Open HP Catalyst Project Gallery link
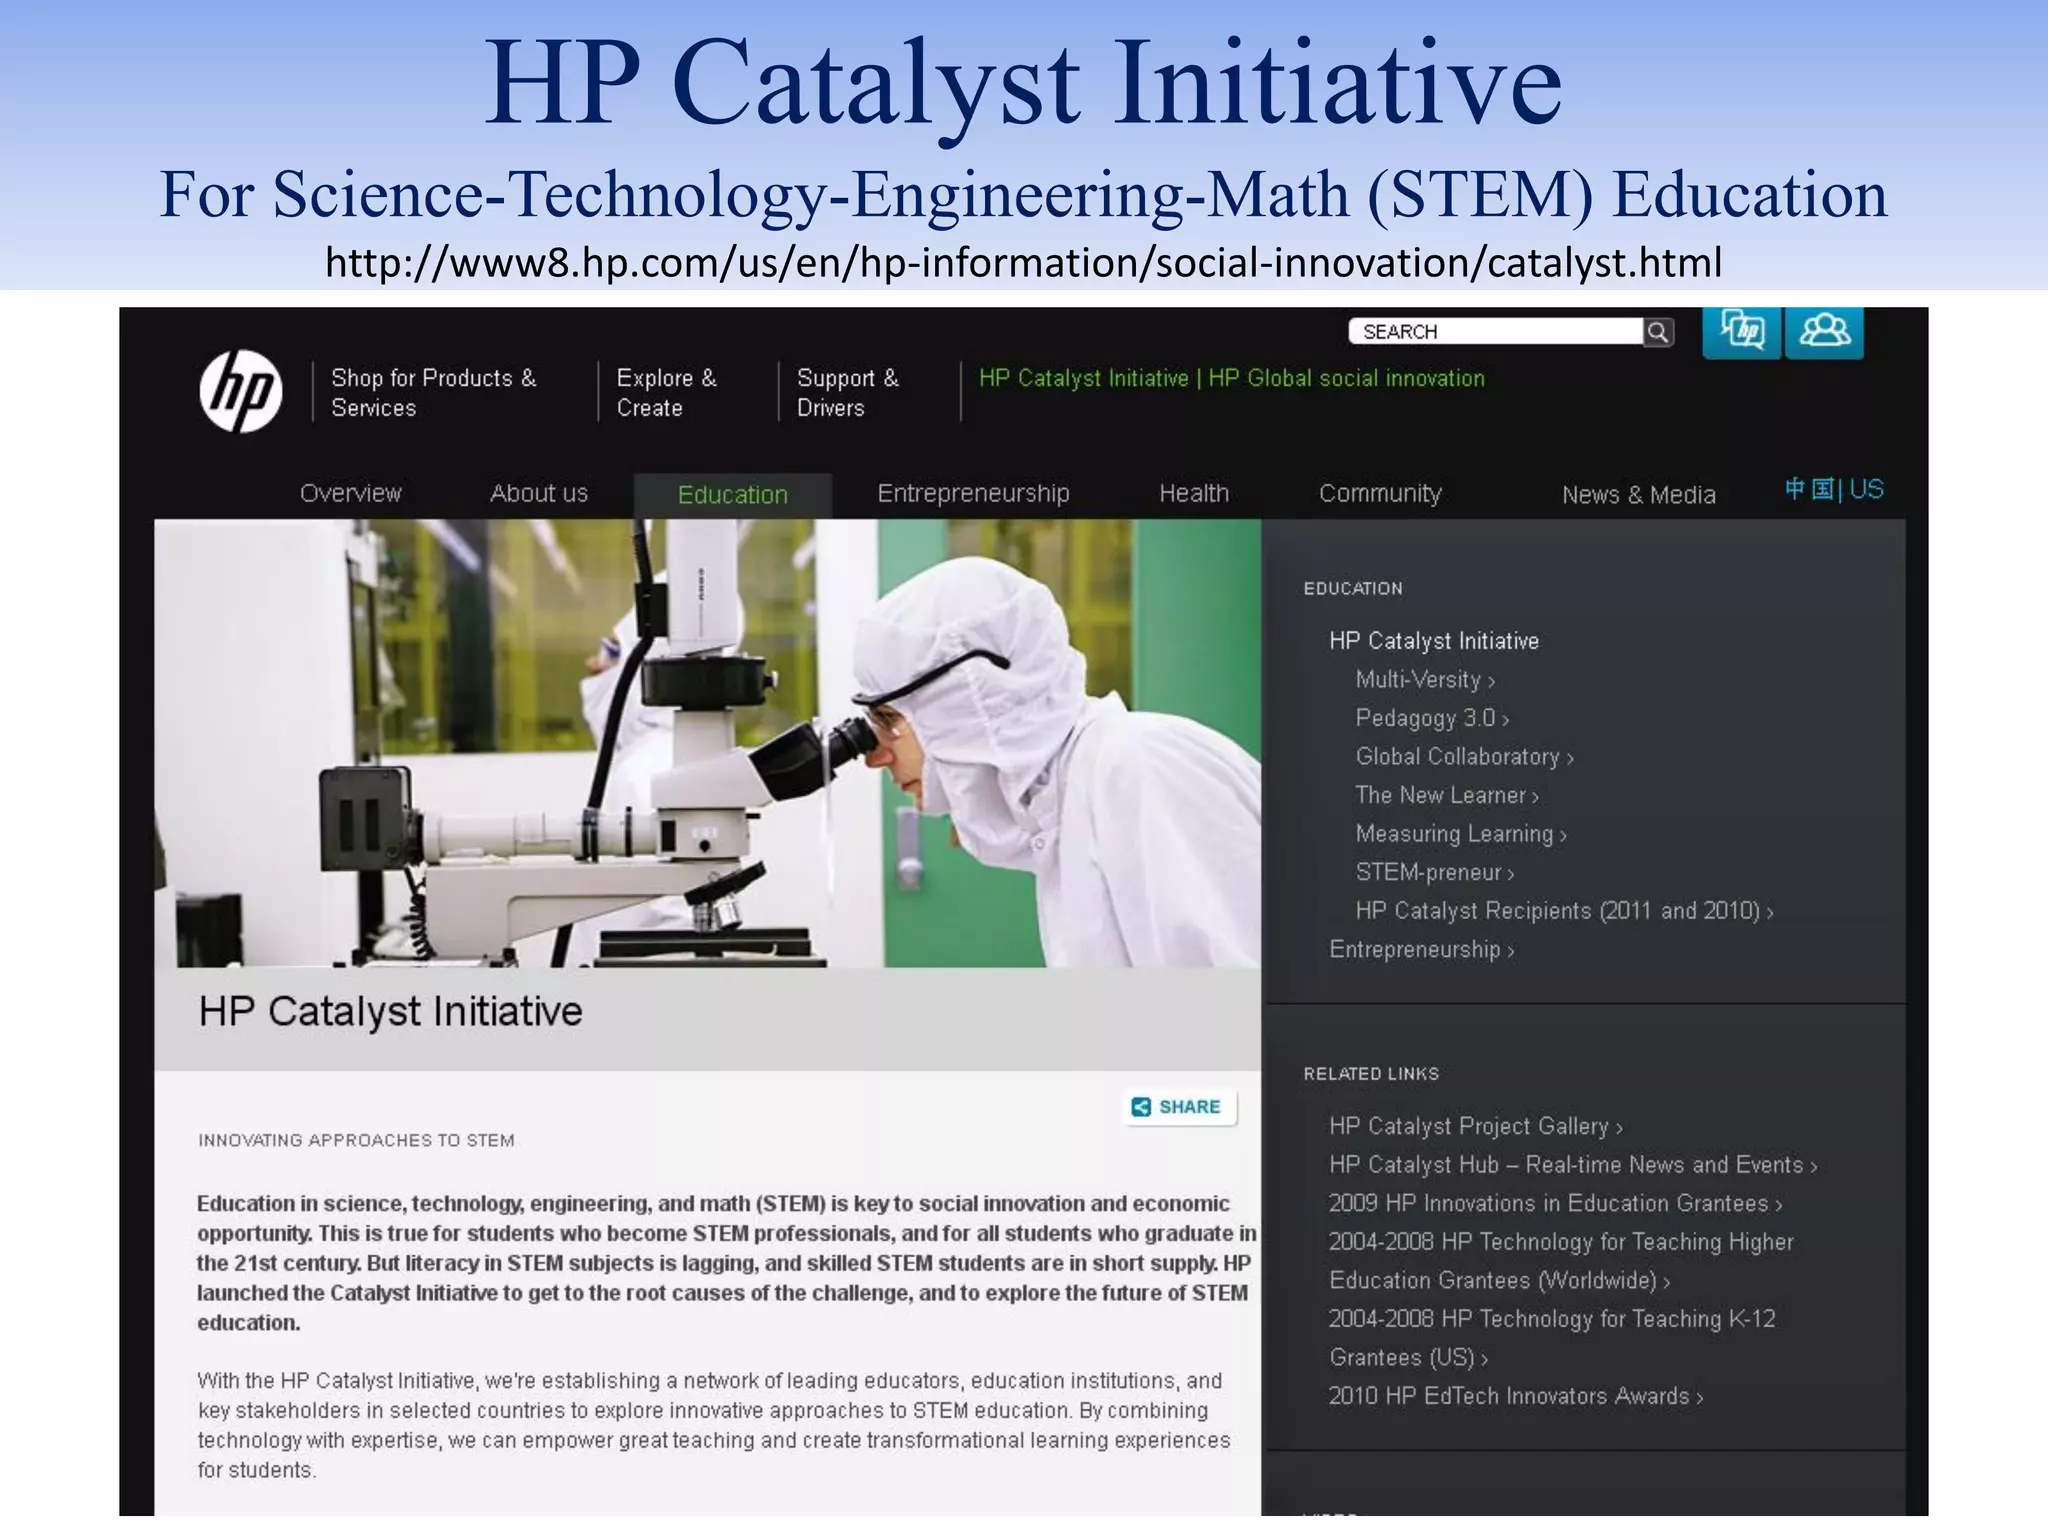 point(1475,1126)
